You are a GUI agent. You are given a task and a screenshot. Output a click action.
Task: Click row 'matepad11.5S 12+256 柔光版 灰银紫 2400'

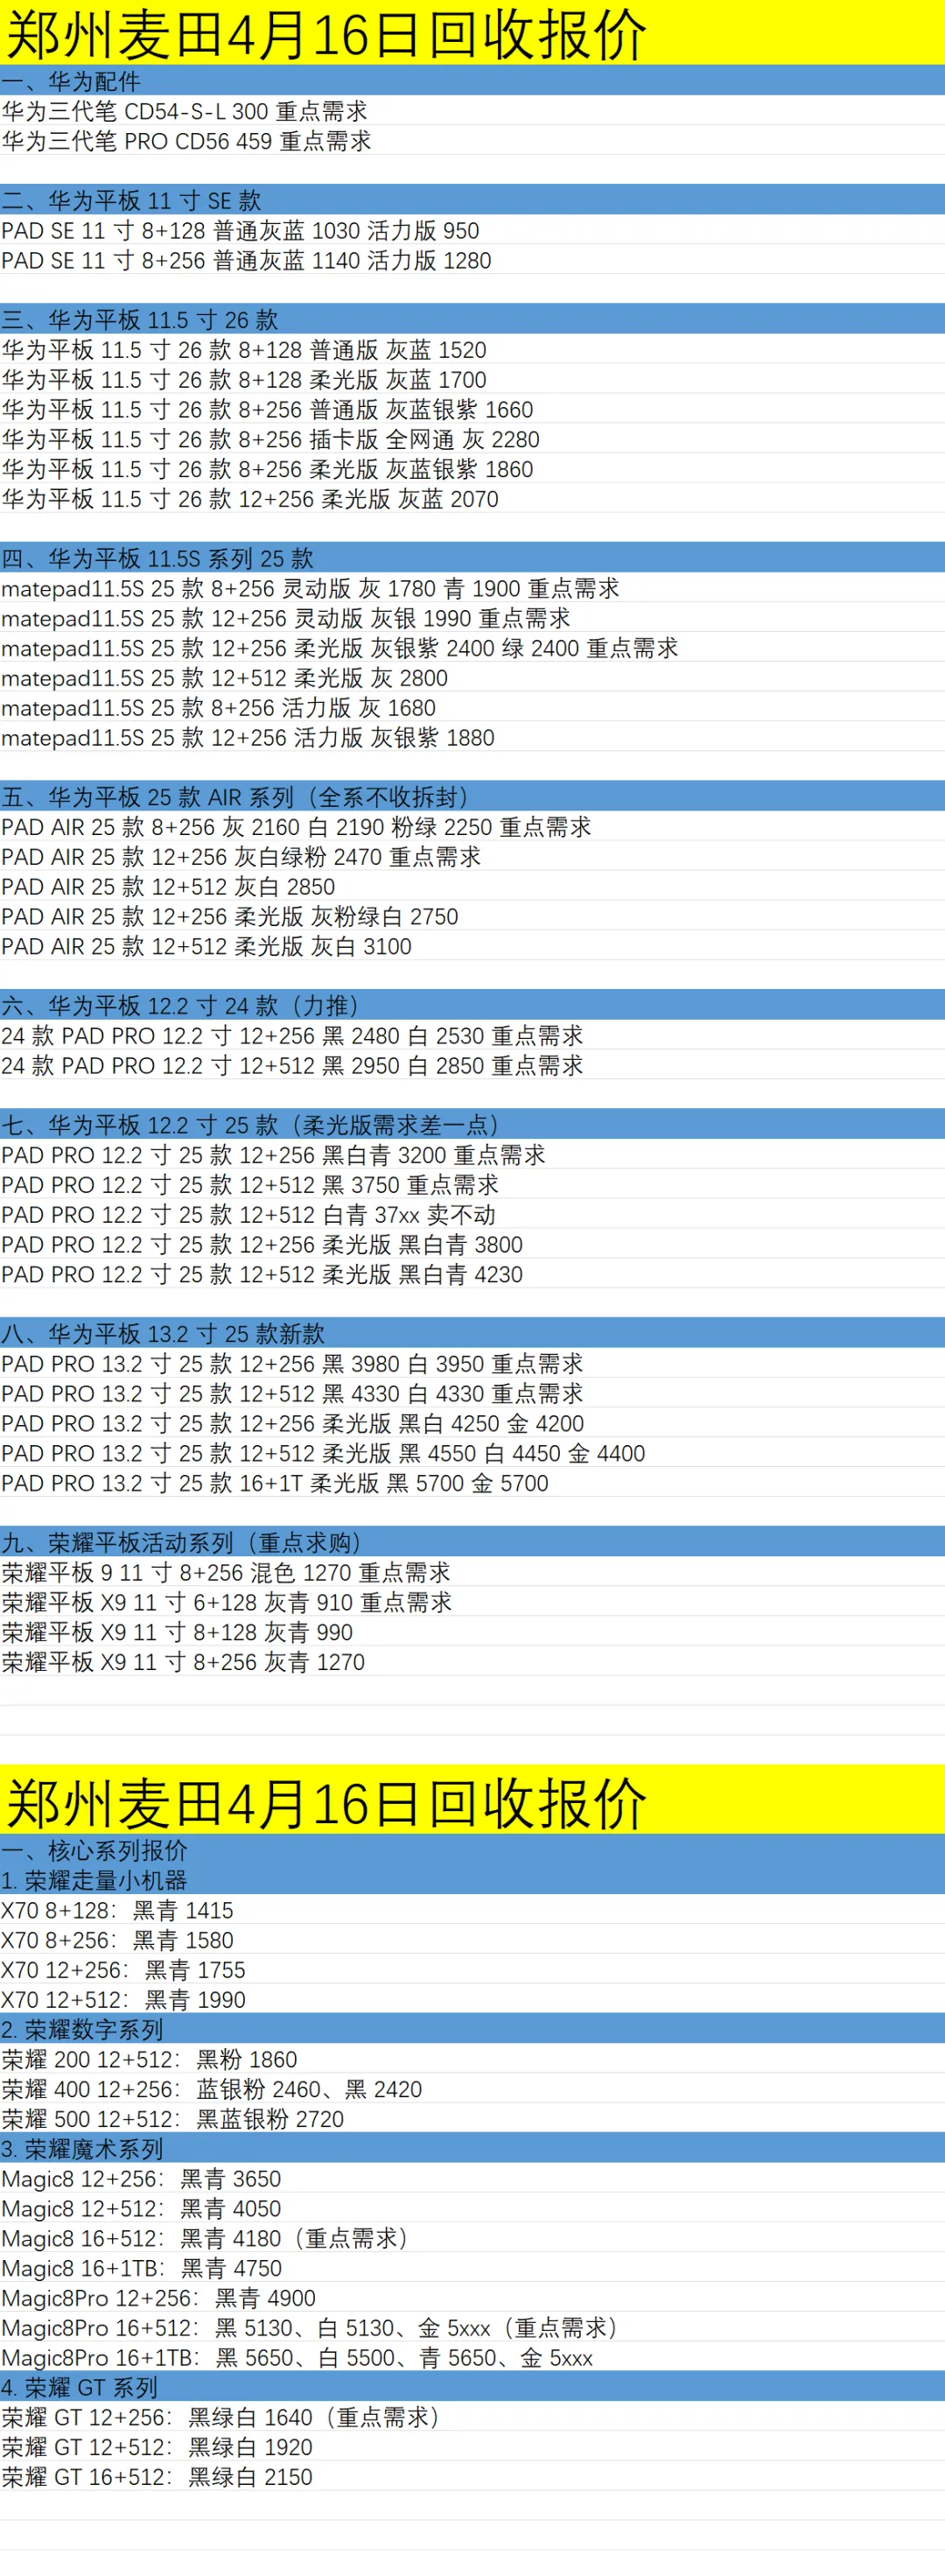472,648
